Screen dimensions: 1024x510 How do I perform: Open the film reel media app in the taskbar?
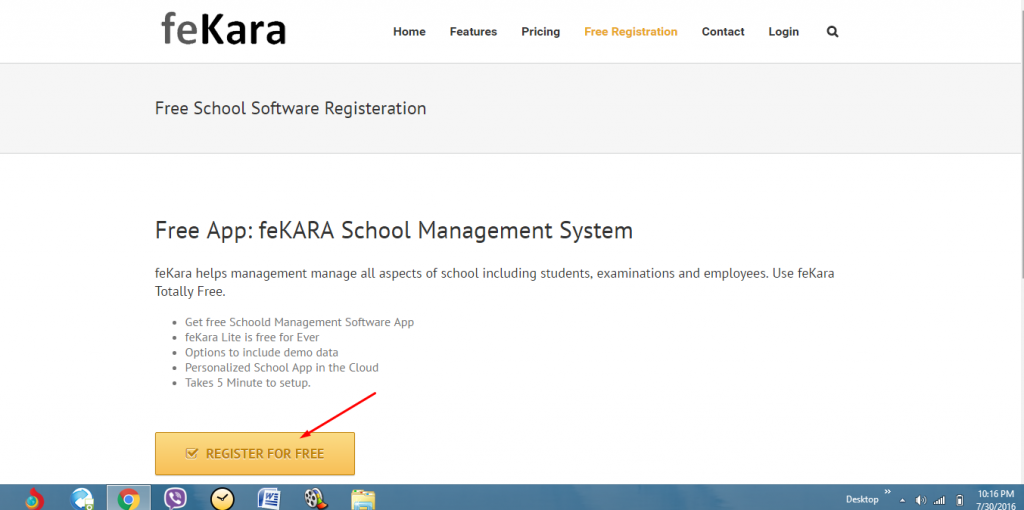(316, 499)
